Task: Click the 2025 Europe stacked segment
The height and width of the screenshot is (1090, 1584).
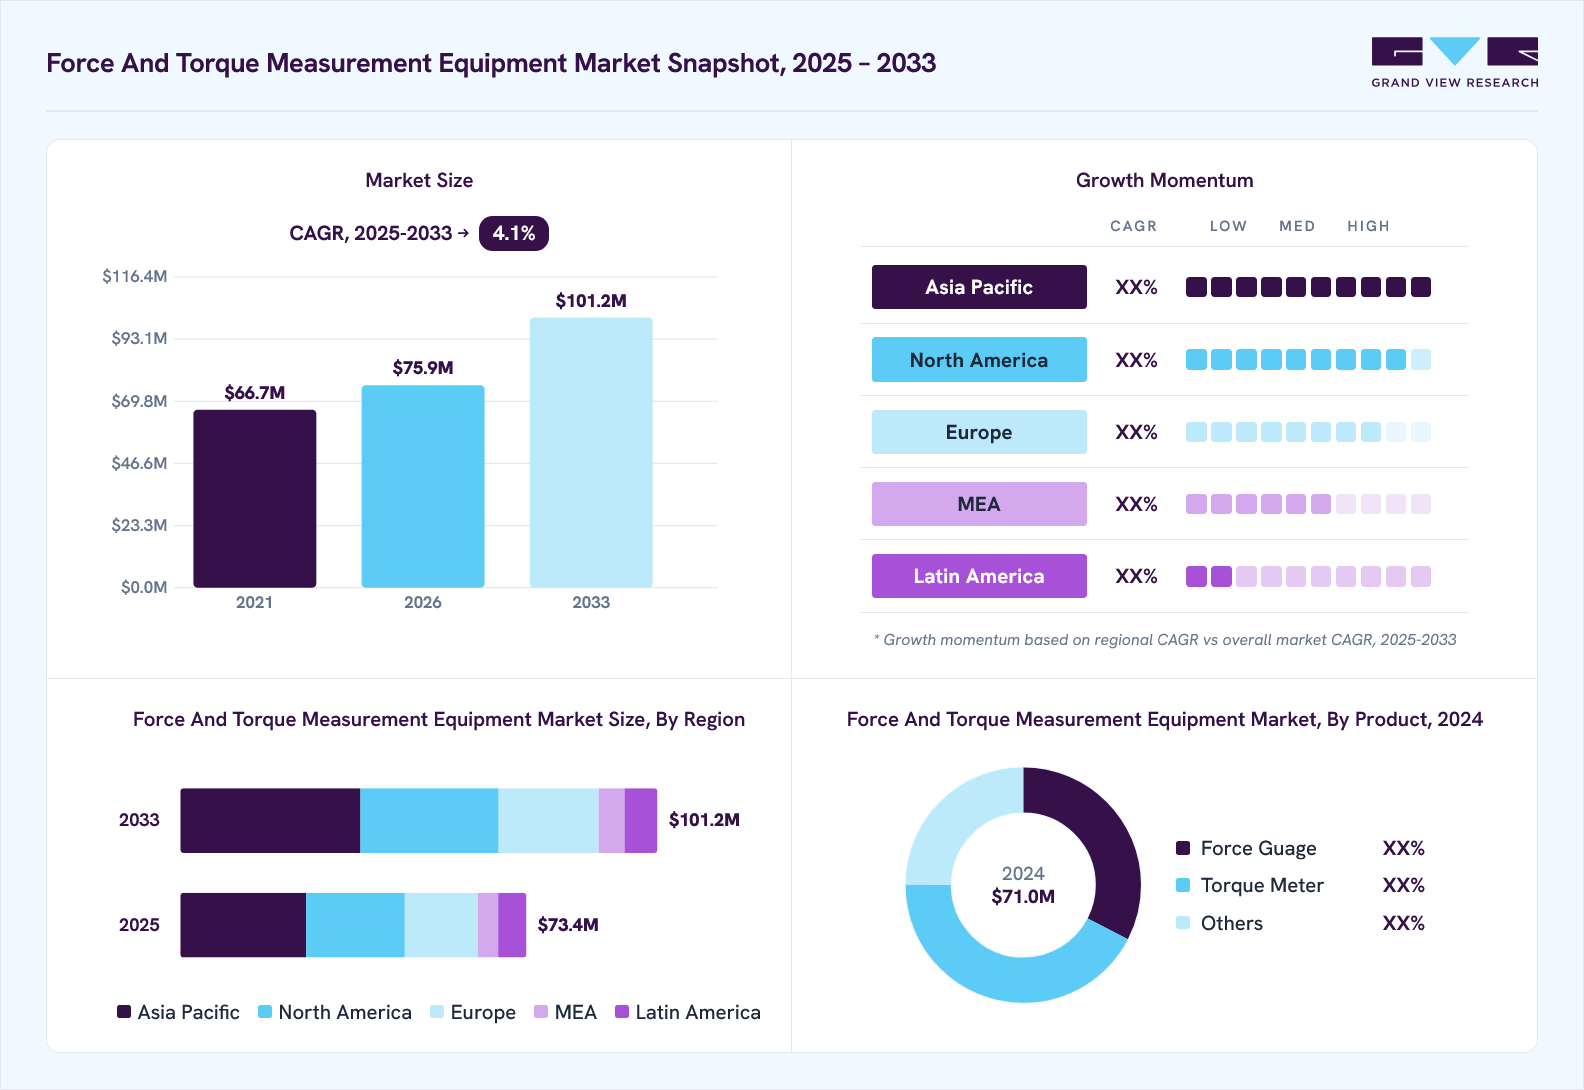Action: pos(441,925)
